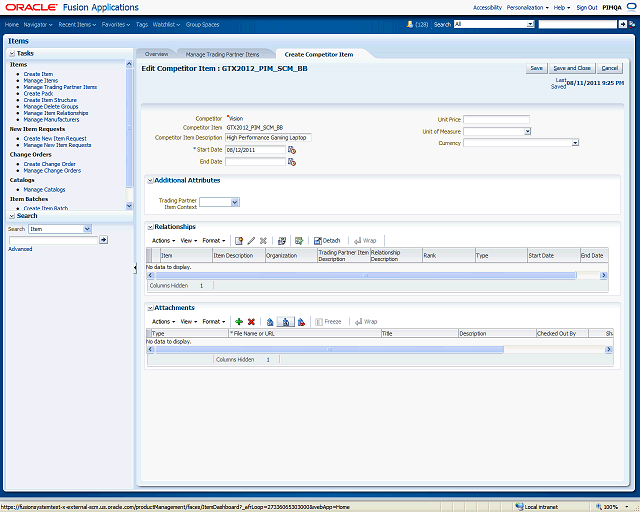
Task: Collapse the Attachments section
Action: point(150,308)
